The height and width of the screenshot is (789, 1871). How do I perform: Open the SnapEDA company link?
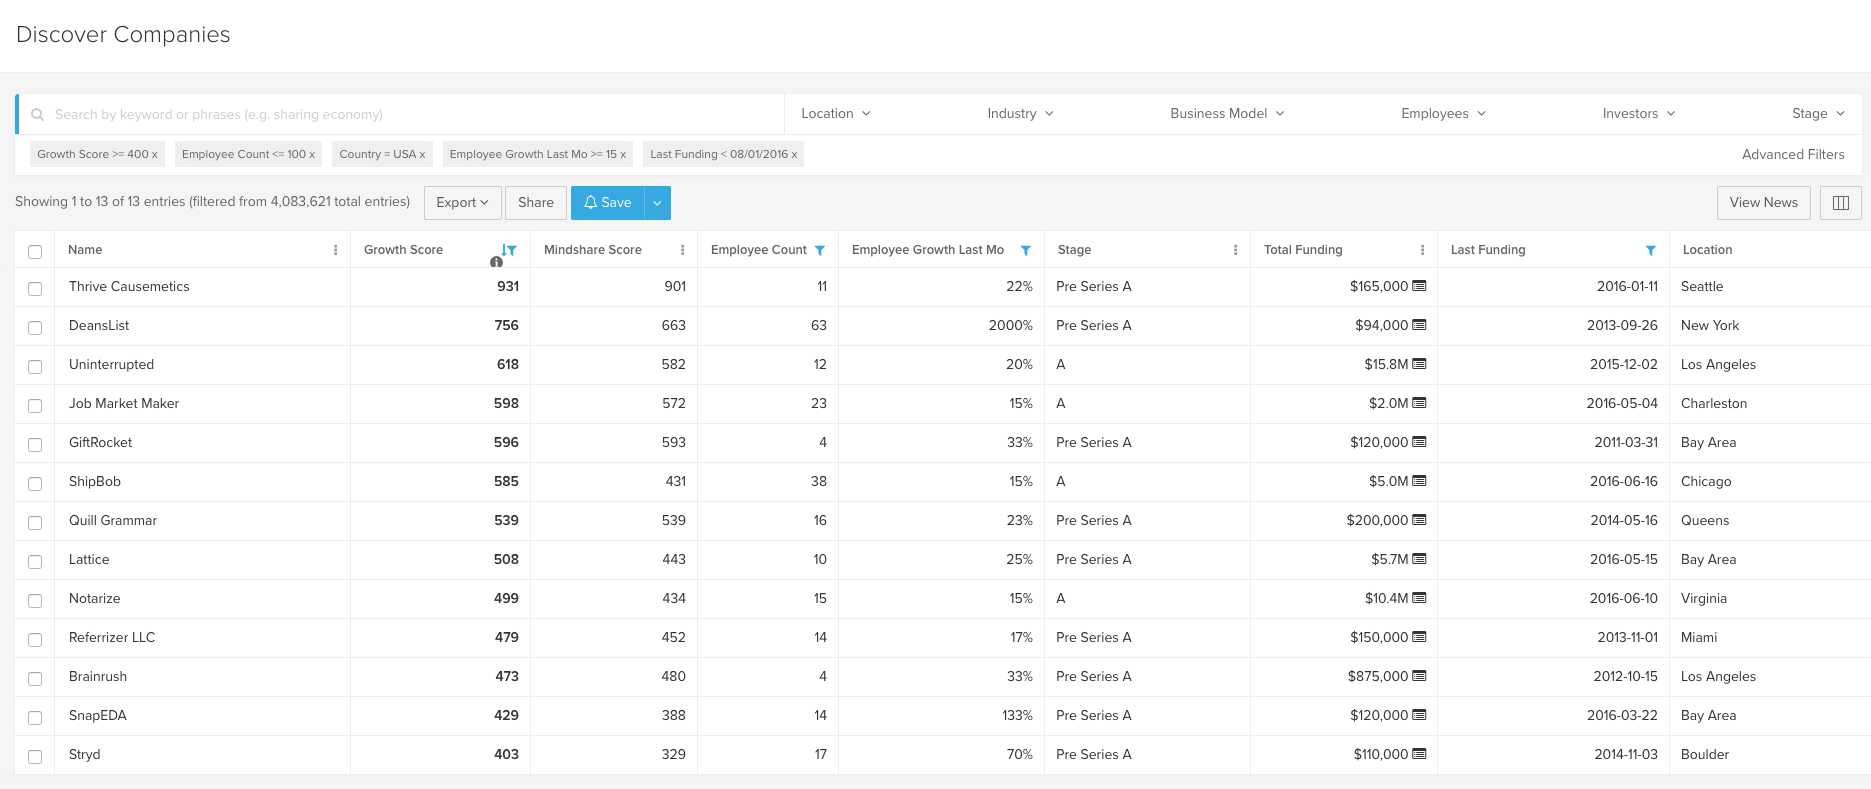(x=98, y=715)
